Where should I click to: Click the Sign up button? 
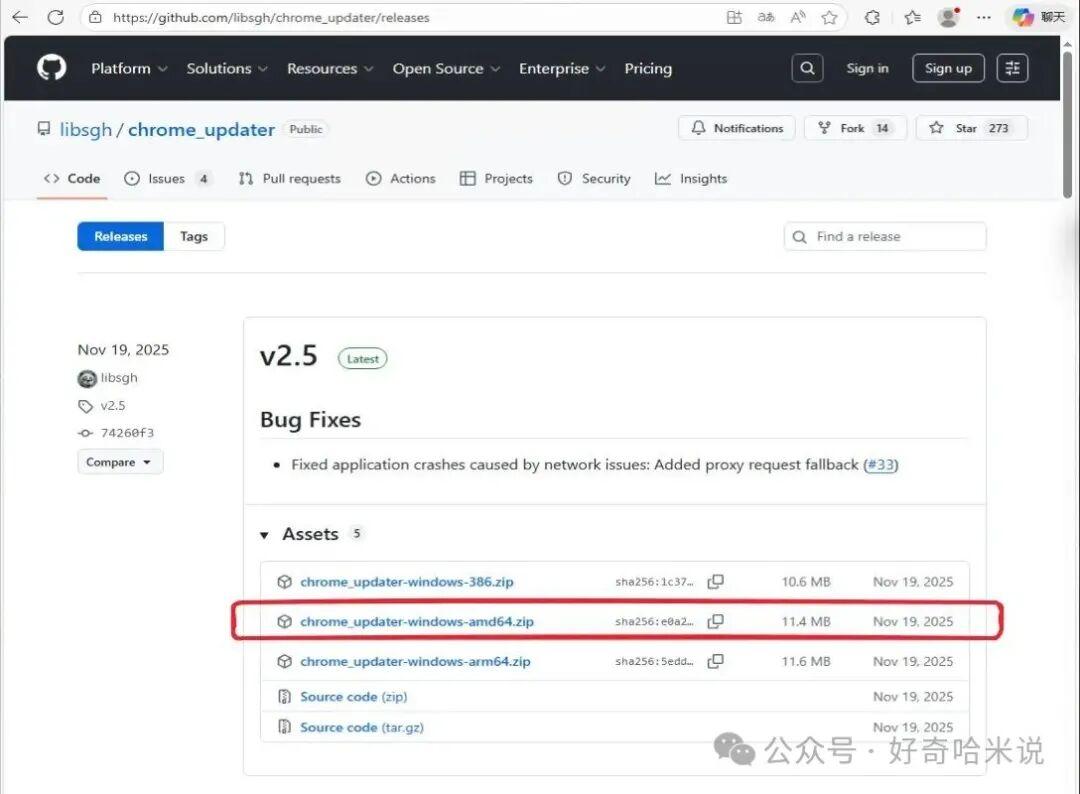click(x=948, y=68)
